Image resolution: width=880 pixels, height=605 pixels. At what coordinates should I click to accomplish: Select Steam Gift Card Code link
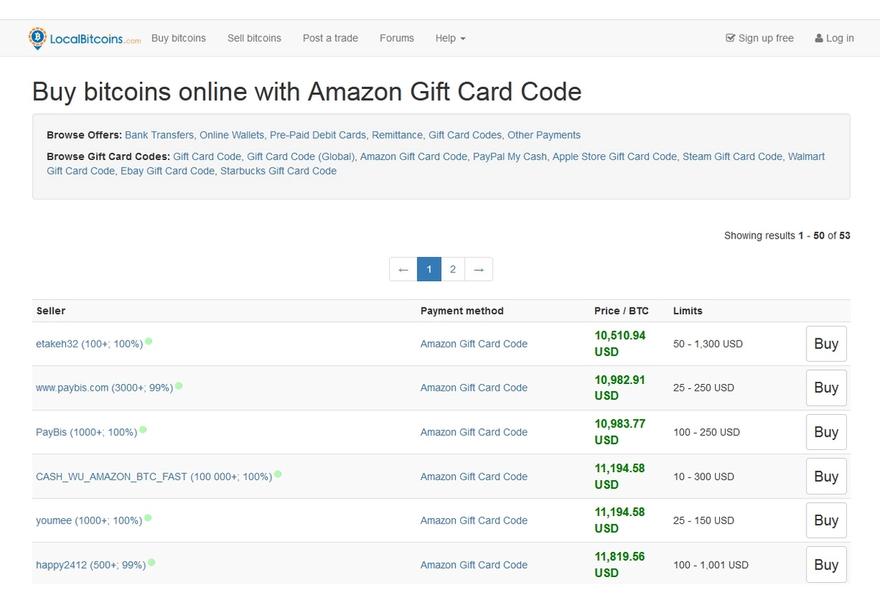[732, 157]
